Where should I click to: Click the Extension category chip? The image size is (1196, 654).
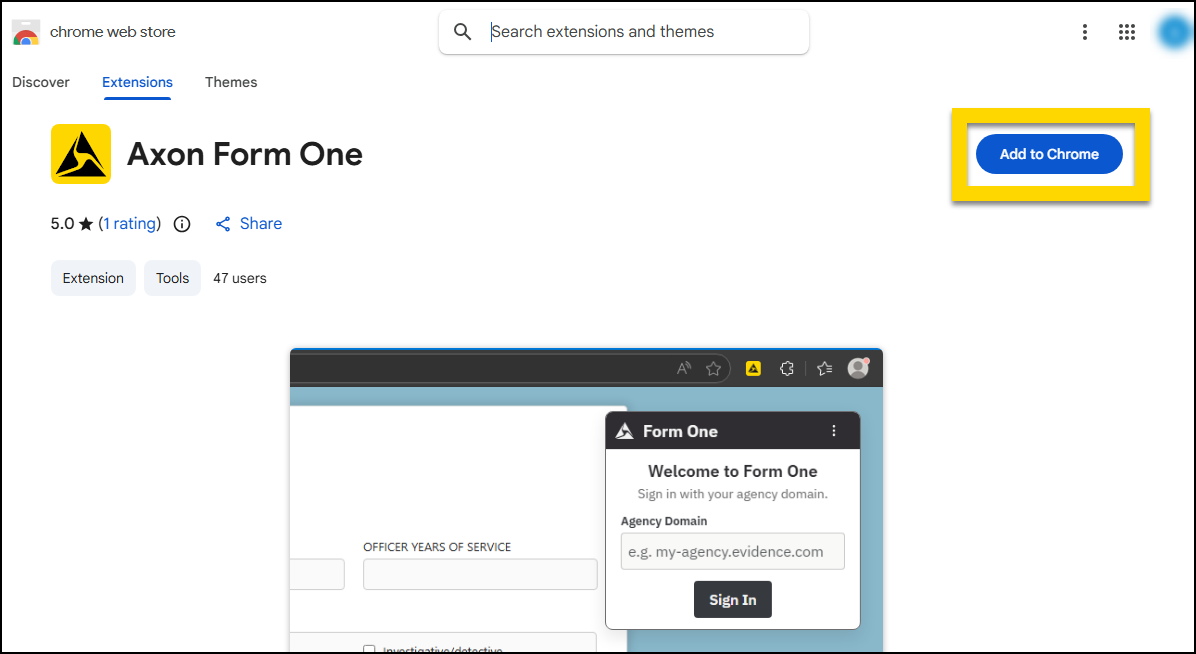point(93,278)
